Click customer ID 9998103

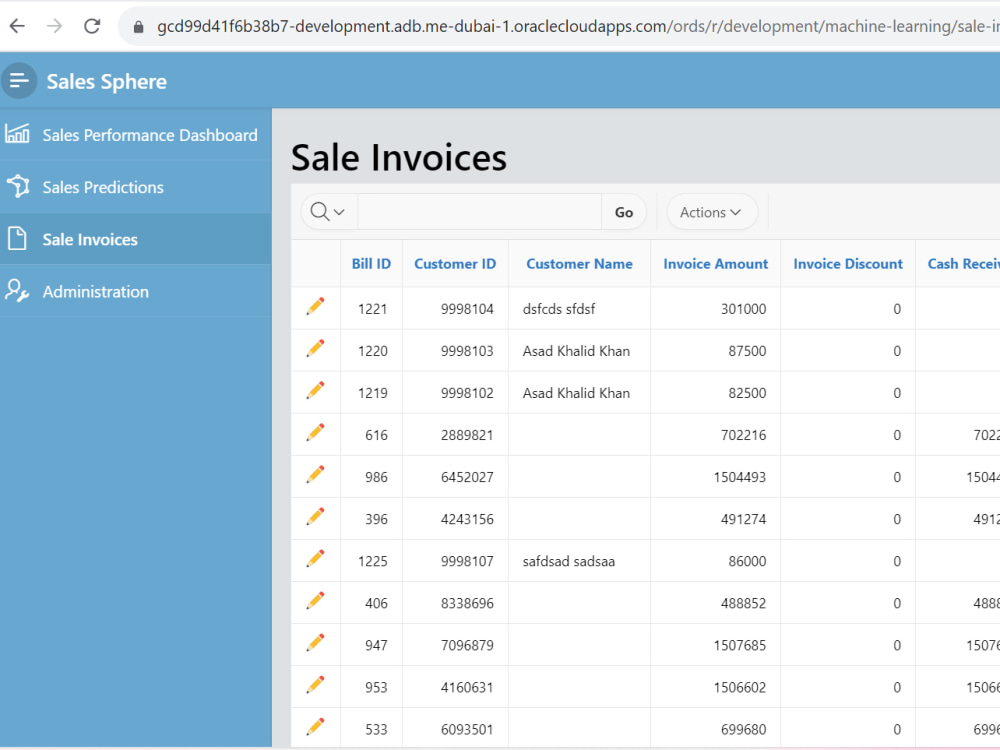(467, 351)
